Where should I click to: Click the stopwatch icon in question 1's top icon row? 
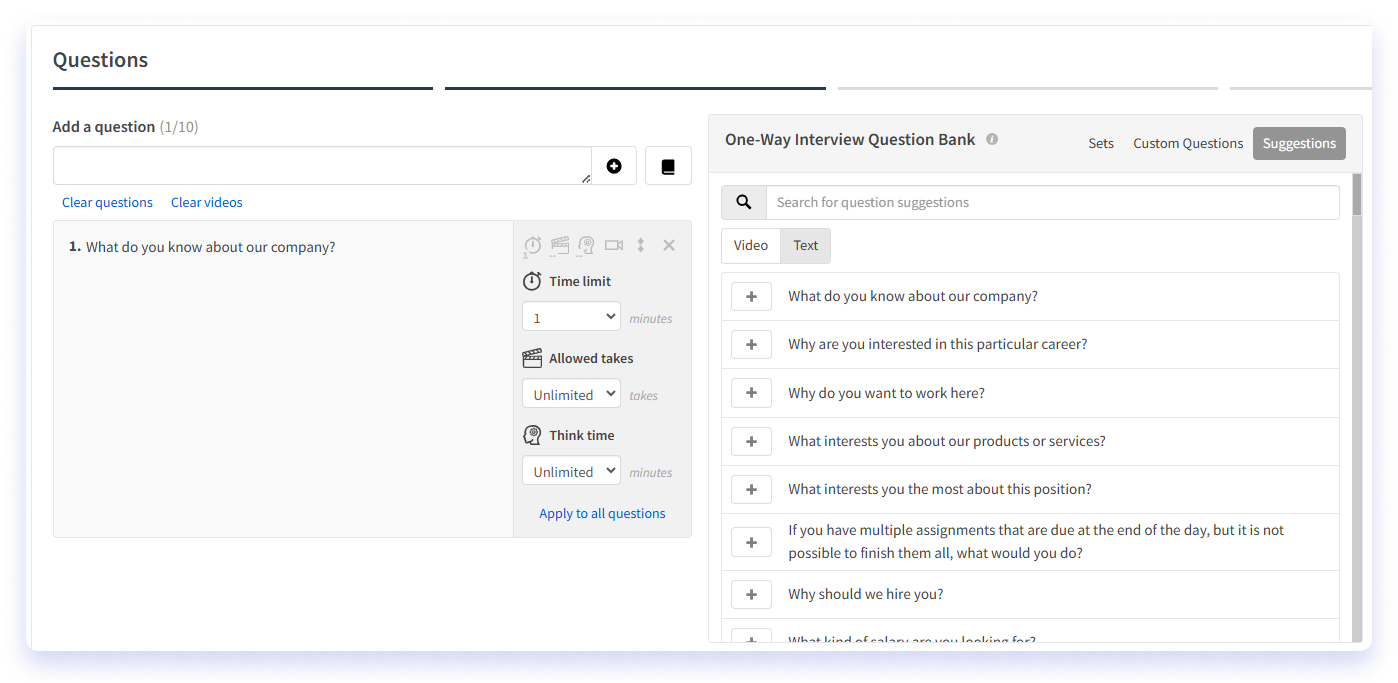533,245
